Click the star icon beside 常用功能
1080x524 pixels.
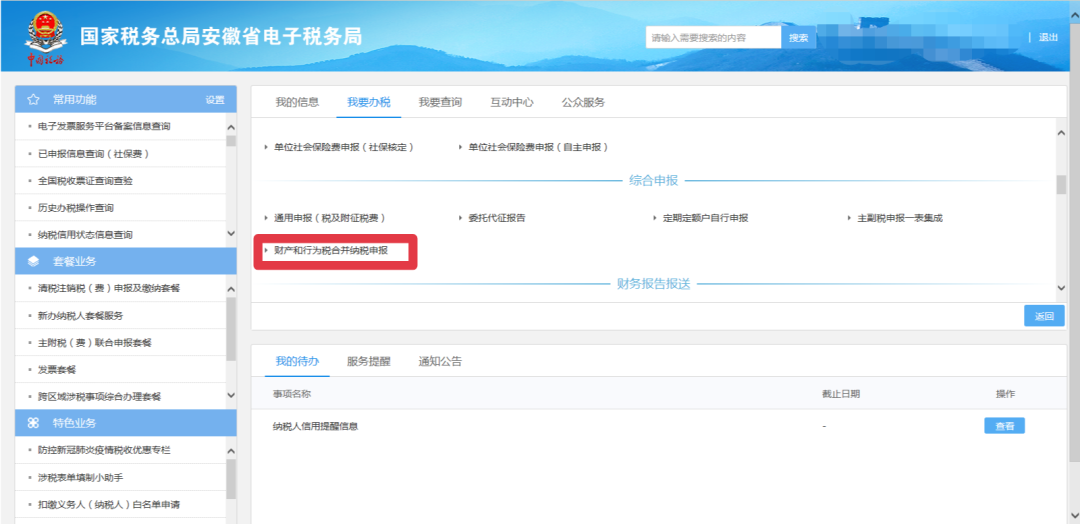pos(32,100)
